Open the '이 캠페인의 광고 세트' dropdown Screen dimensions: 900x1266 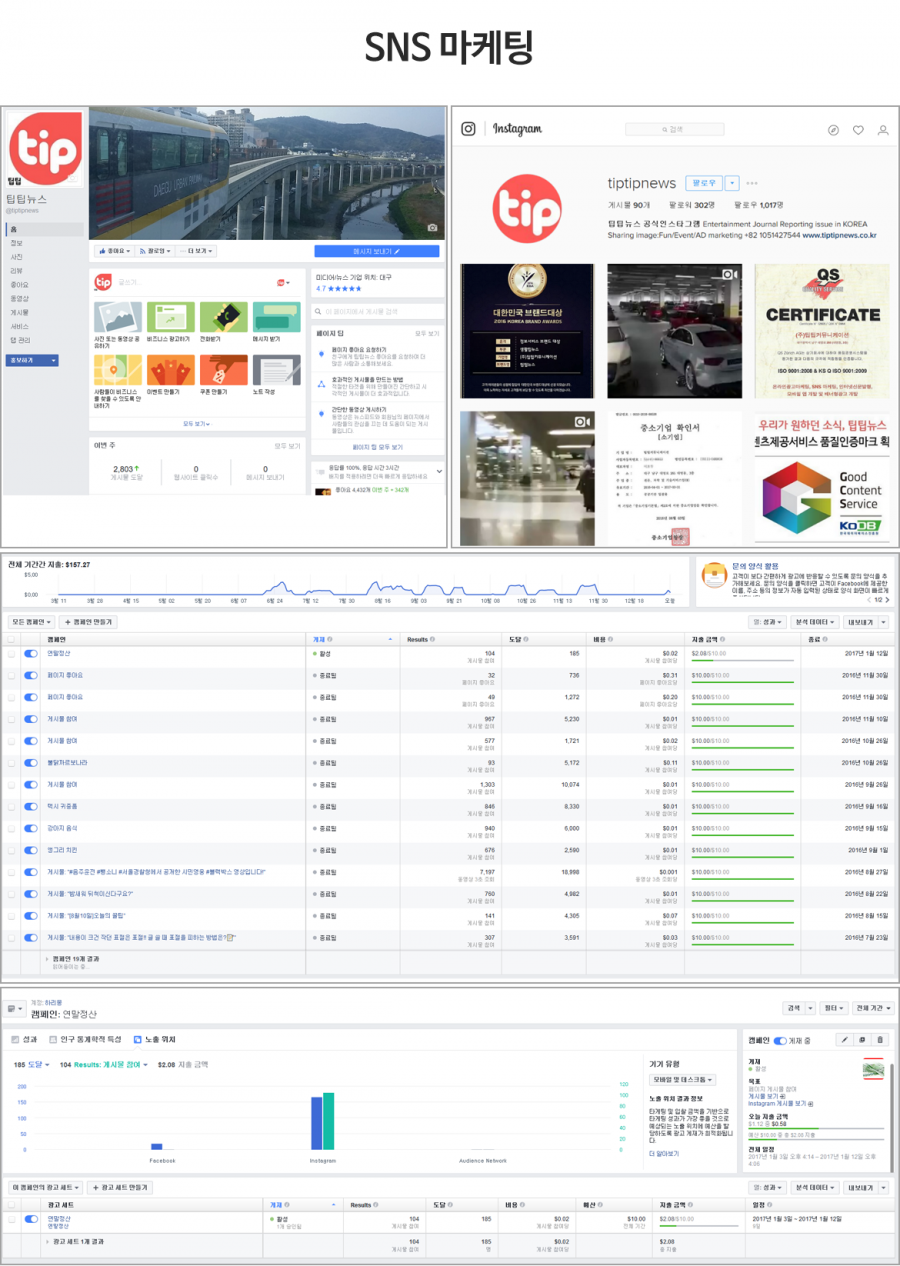[46, 1187]
